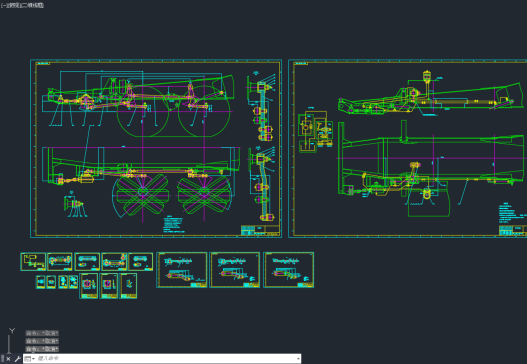Open command line customize wrench menu
The height and width of the screenshot is (364, 527).
17,359
